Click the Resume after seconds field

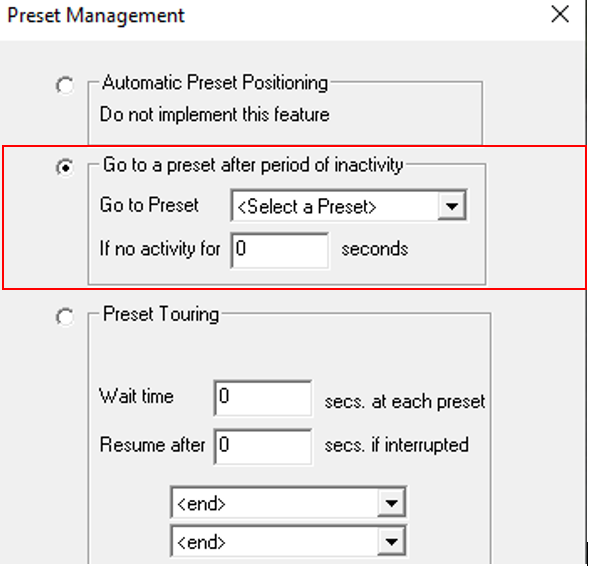coord(263,446)
